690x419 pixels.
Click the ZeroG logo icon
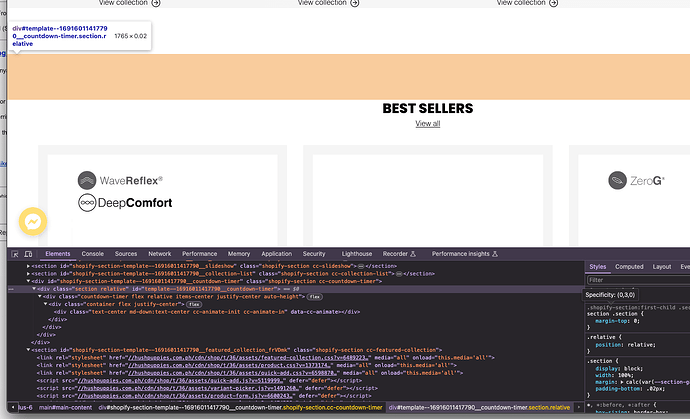[617, 180]
